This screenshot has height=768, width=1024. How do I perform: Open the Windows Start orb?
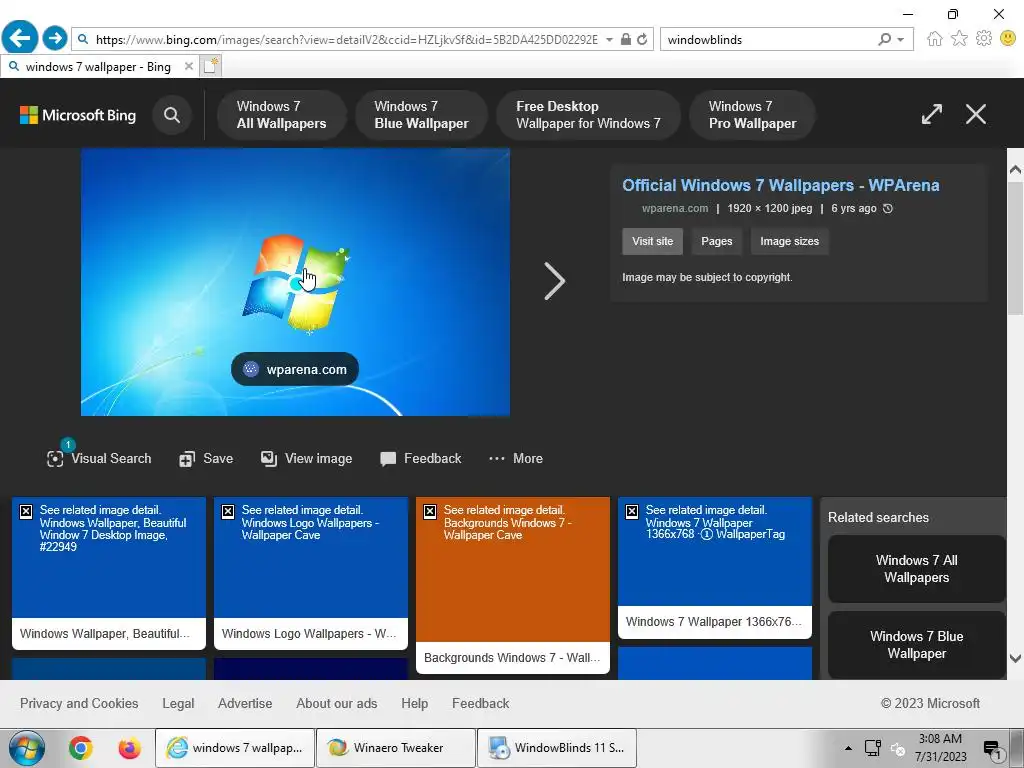27,748
